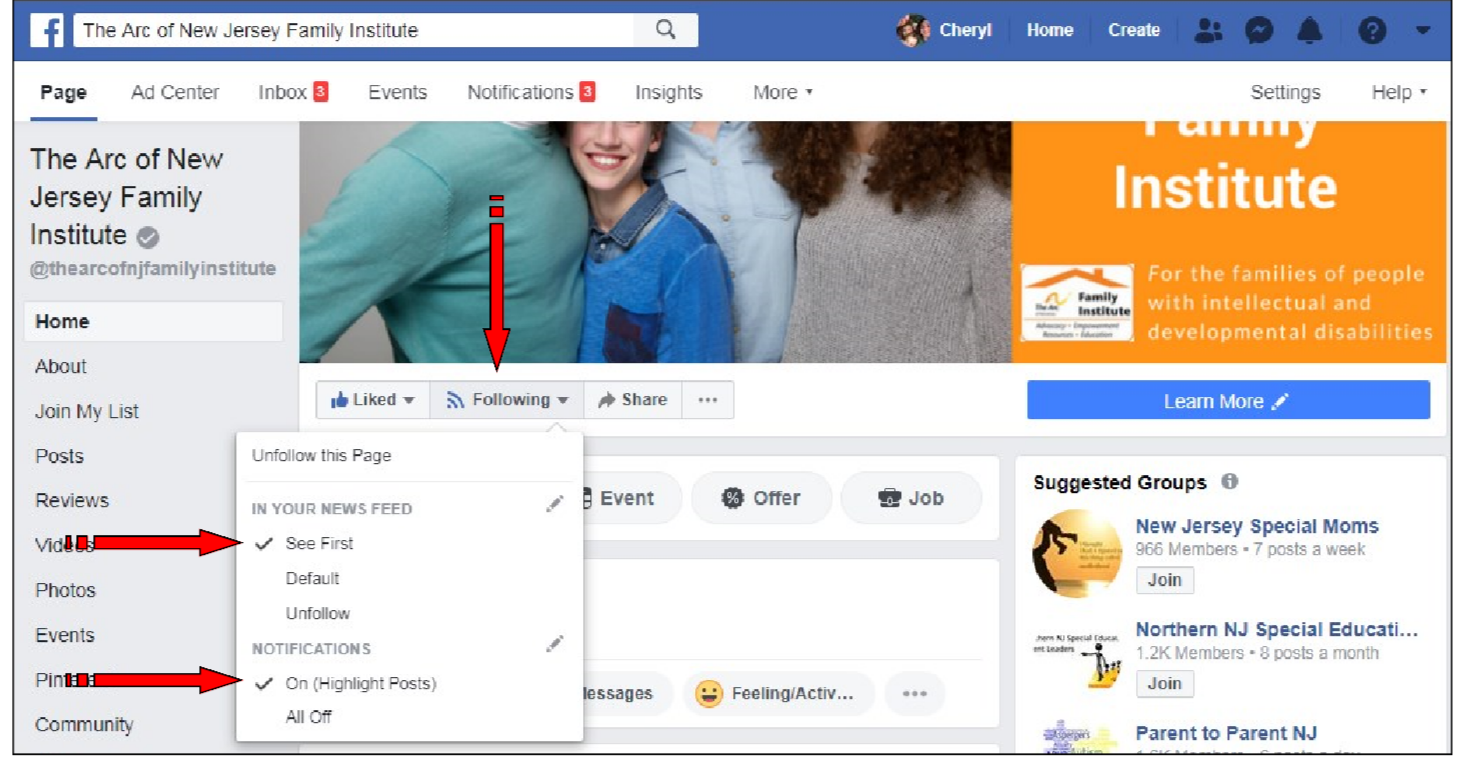Image resolution: width=1466 pixels, height=770 pixels.
Task: Click the @thearcofnjfamilyinstitute username
Action: point(153,269)
